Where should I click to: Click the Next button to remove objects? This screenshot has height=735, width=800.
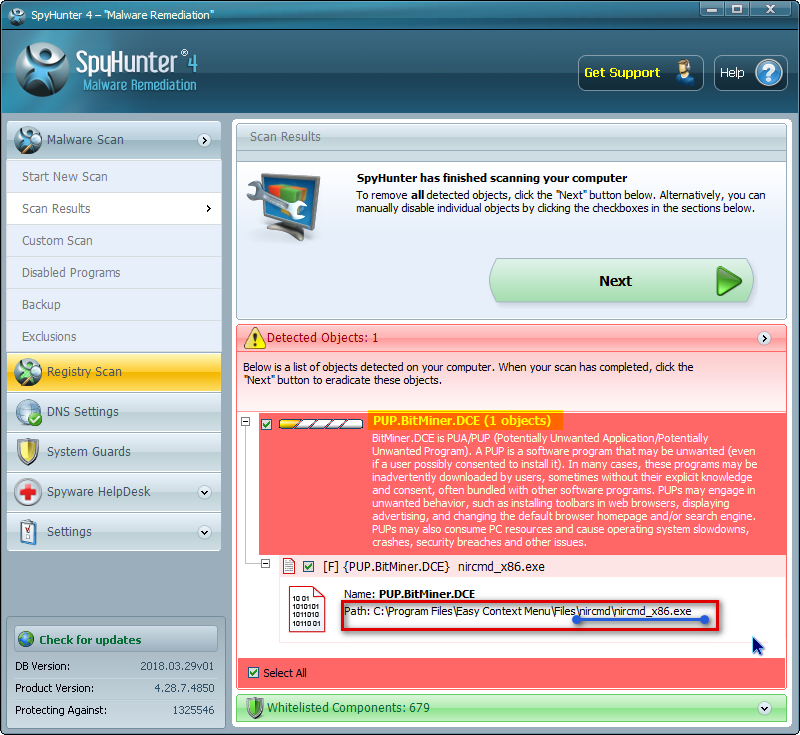621,281
